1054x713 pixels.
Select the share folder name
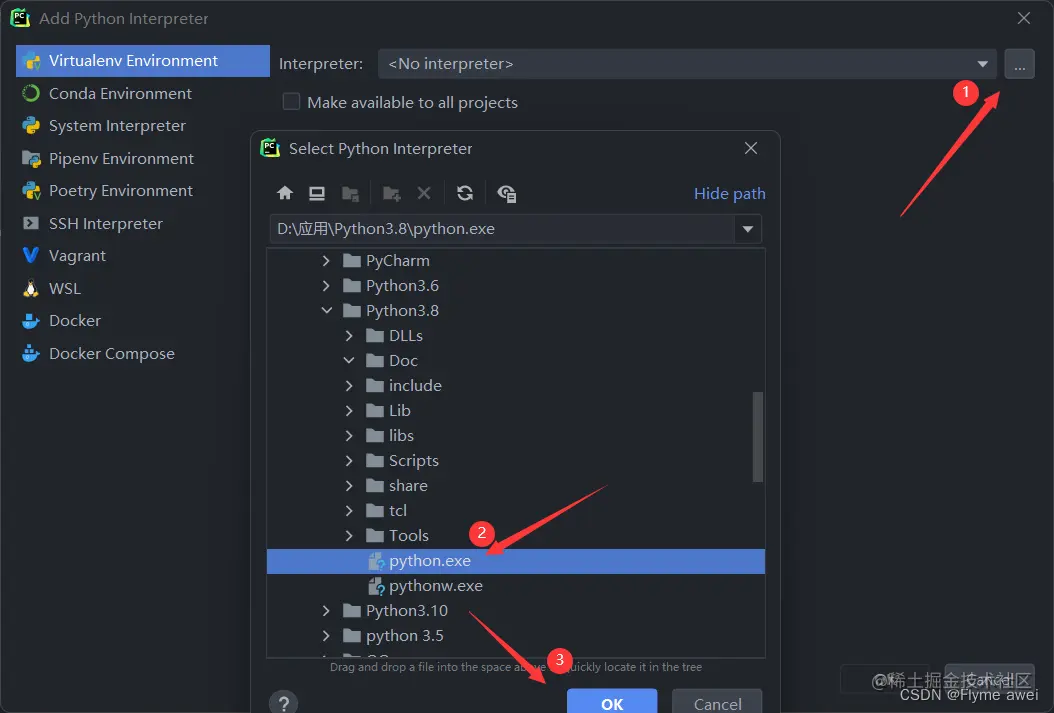[x=408, y=486]
